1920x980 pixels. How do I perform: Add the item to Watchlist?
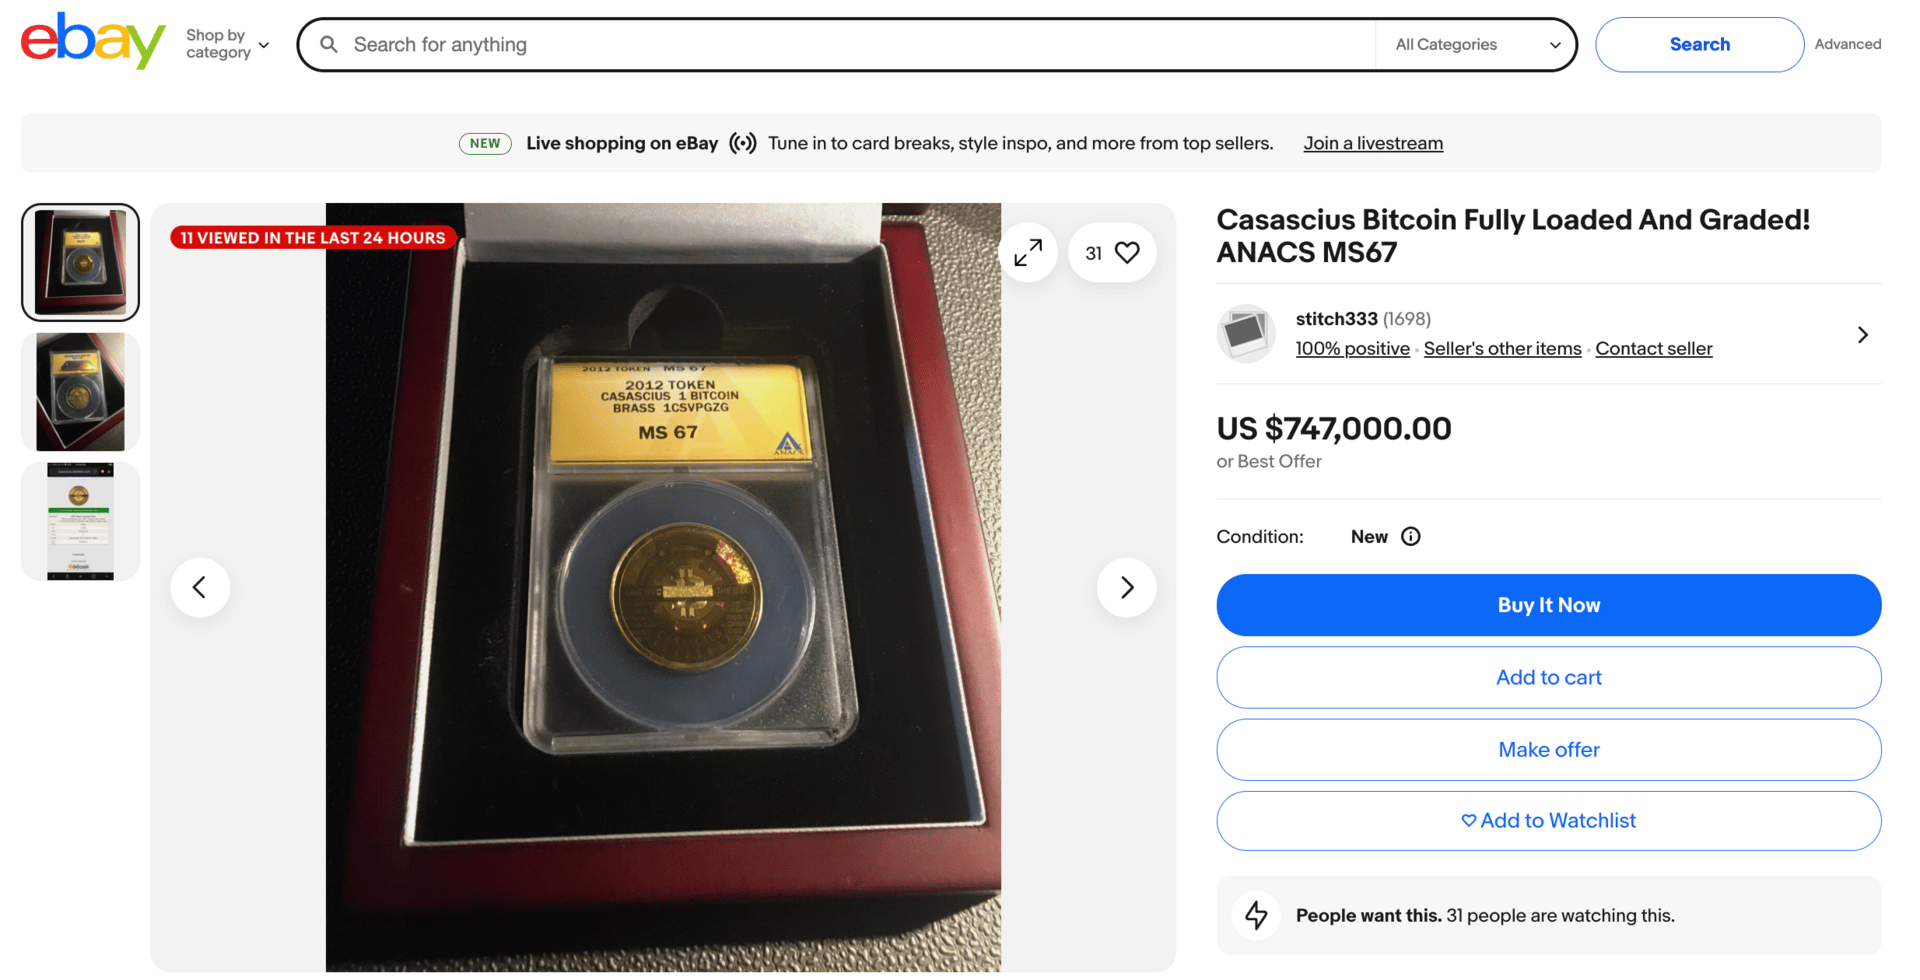(1549, 821)
